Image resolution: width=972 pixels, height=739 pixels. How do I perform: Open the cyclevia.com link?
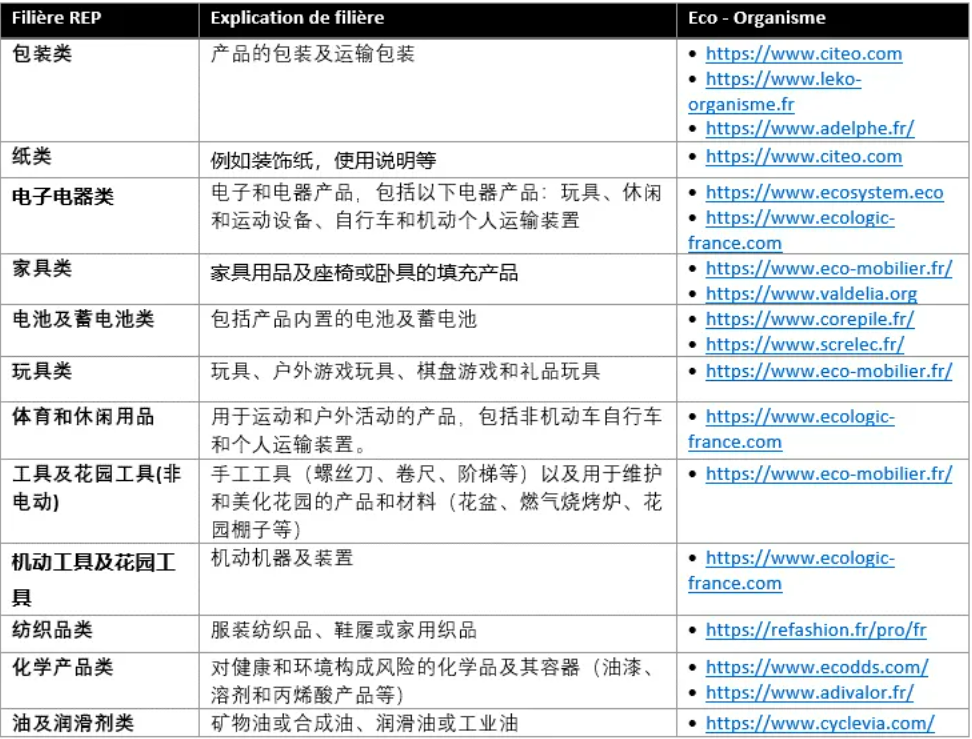pos(819,723)
